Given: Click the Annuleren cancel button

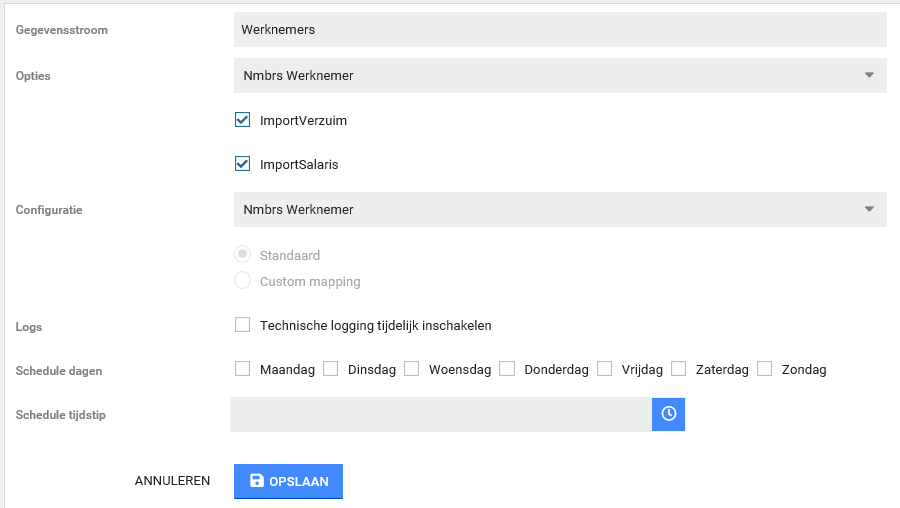Looking at the screenshot, I should pyautogui.click(x=172, y=481).
